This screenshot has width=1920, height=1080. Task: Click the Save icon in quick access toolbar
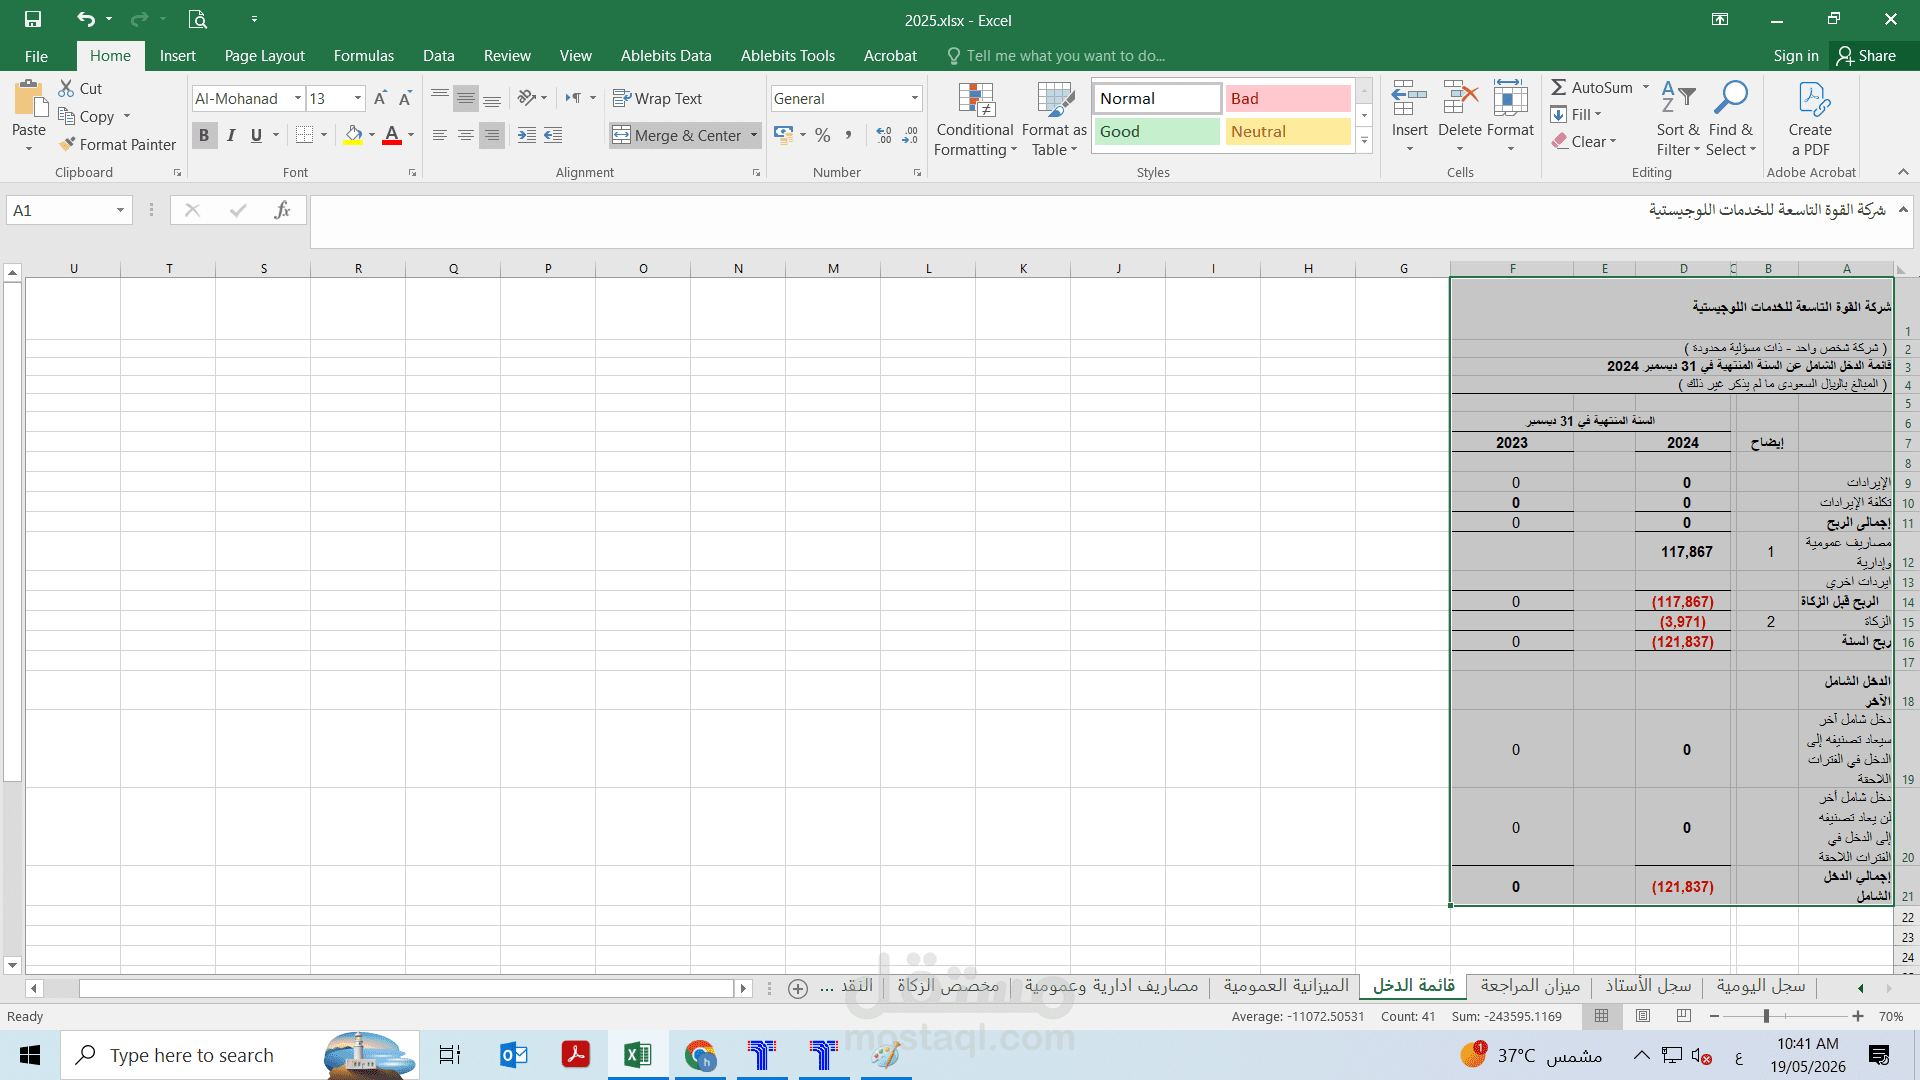pyautogui.click(x=33, y=19)
